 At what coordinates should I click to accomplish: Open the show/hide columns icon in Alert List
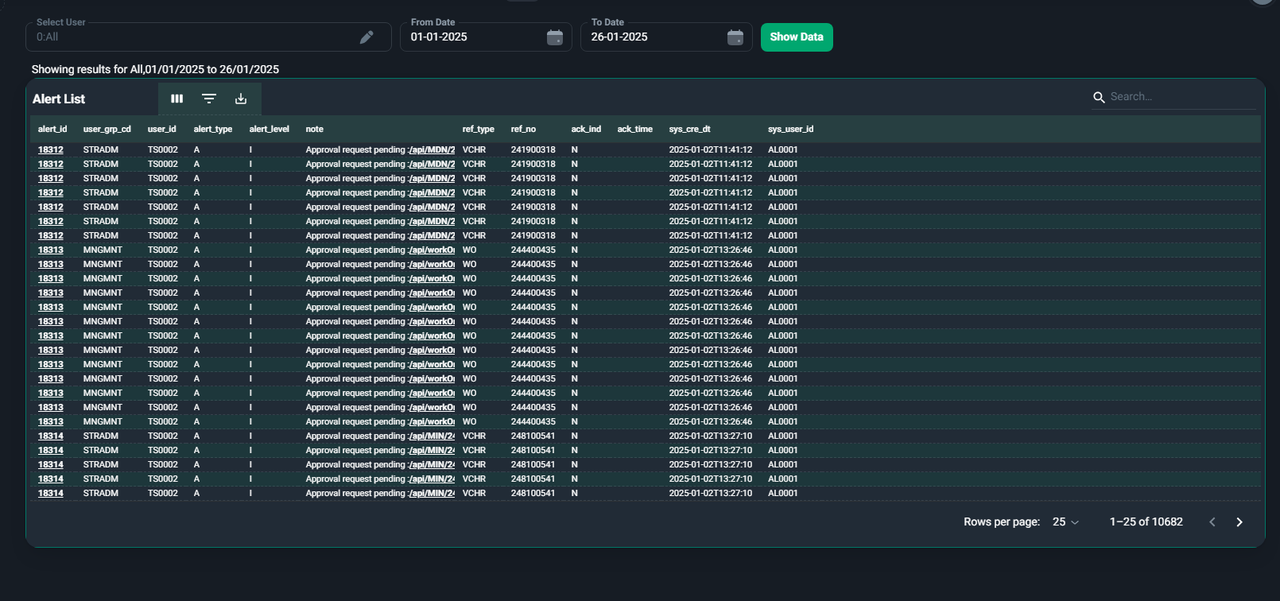pos(177,99)
